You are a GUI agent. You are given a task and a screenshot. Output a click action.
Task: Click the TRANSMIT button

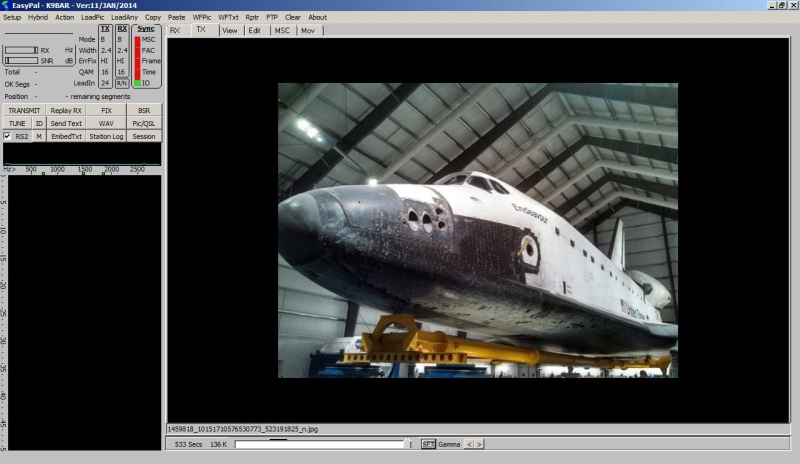[x=24, y=110]
